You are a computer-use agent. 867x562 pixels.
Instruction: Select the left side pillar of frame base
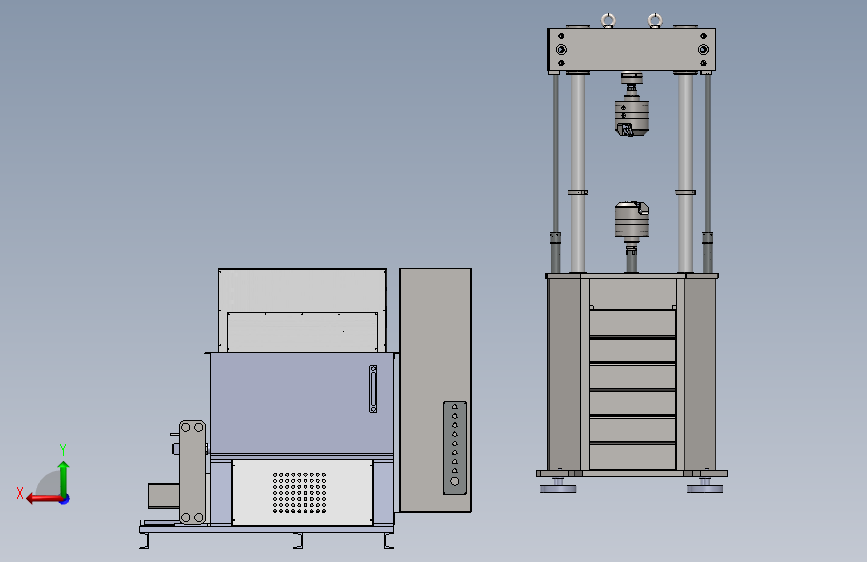563,374
